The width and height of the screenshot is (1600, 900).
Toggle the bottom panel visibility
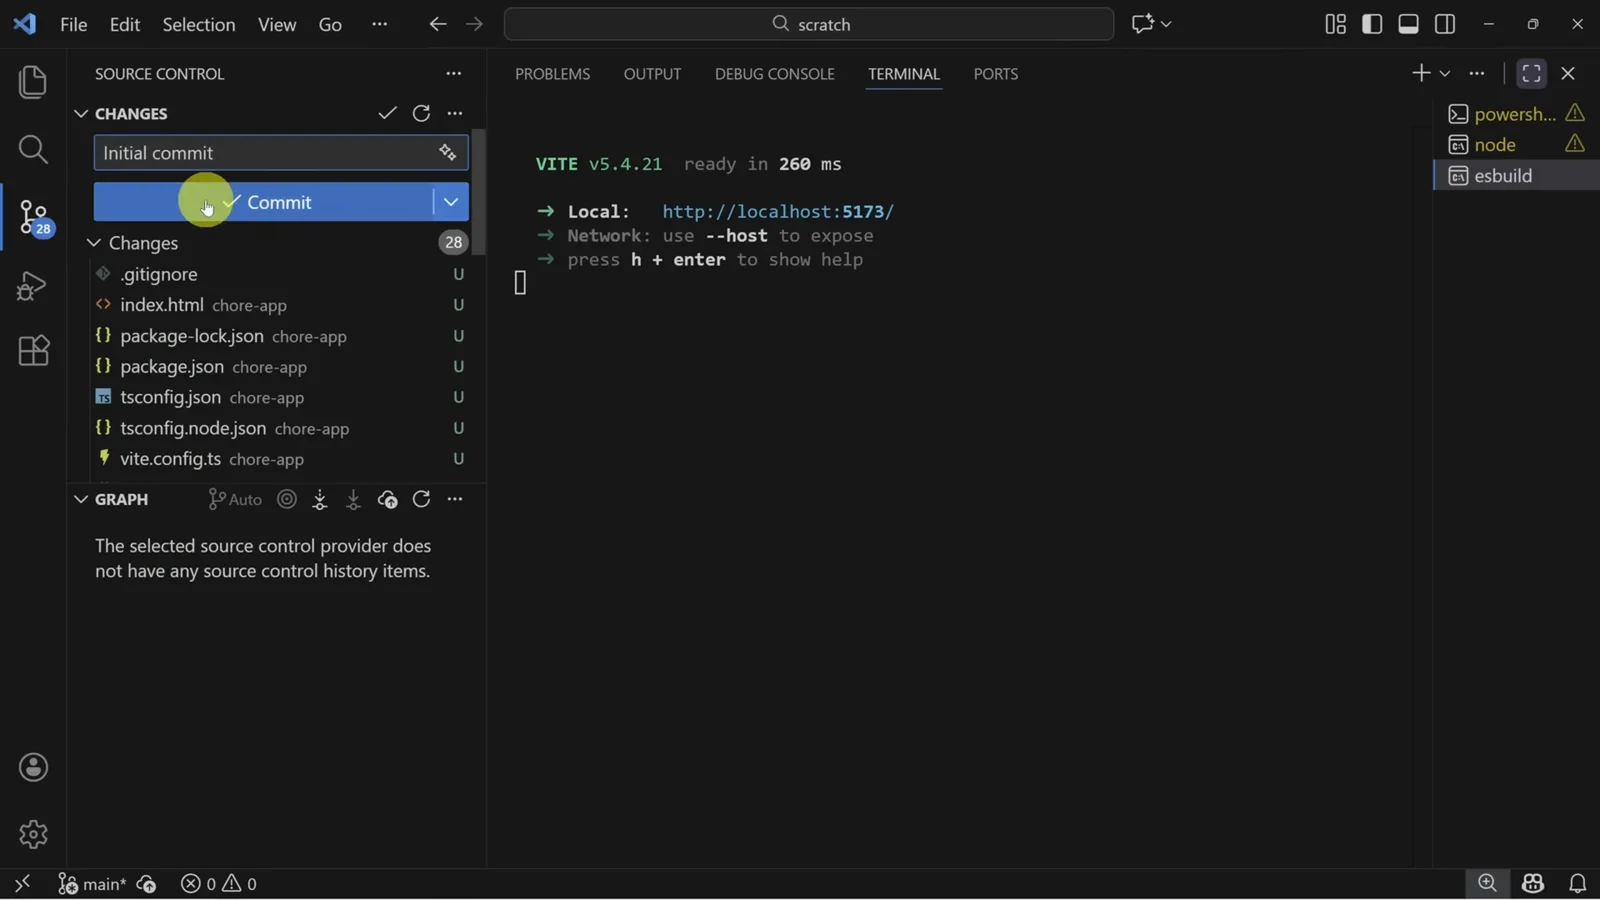(x=1408, y=24)
